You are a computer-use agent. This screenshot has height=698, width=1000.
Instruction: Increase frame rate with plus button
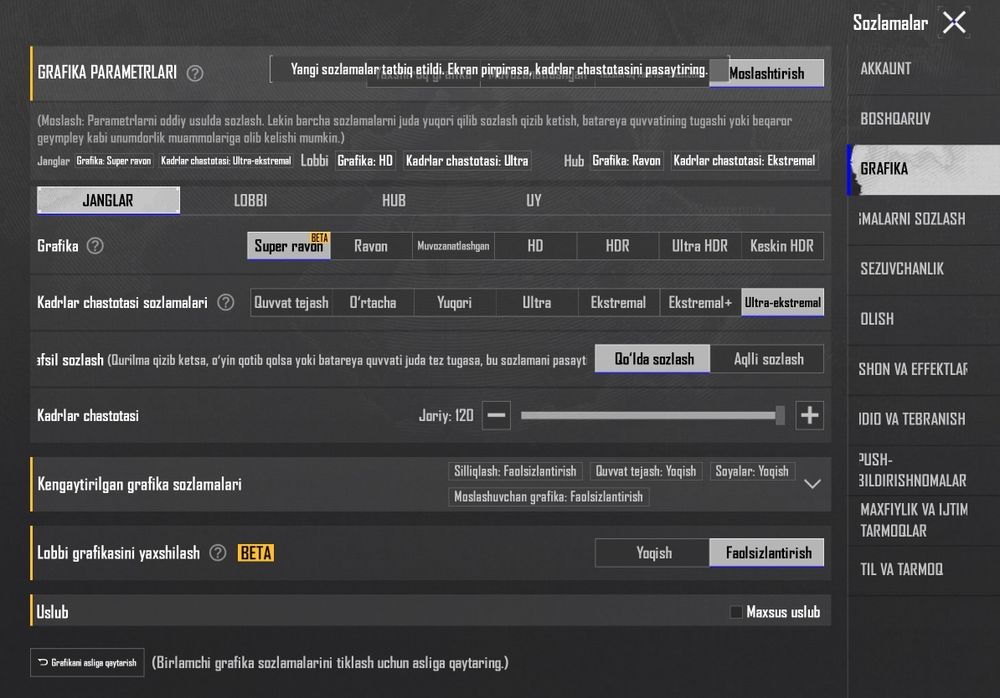[x=810, y=415]
